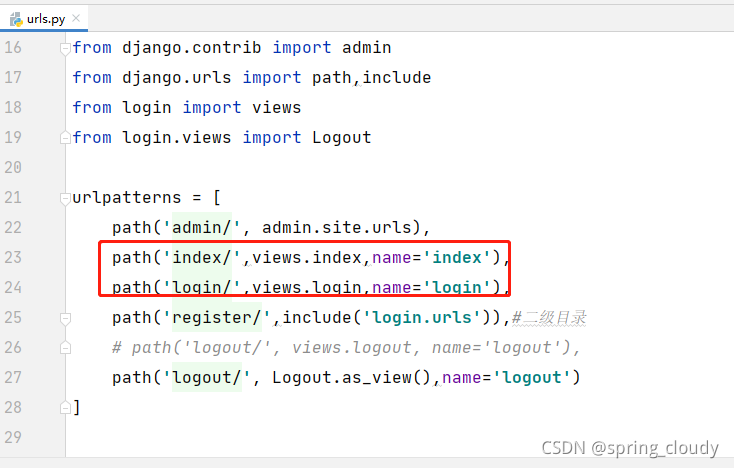The image size is (734, 468).
Task: Click the commented-out logout path on line 26
Action: click(346, 348)
